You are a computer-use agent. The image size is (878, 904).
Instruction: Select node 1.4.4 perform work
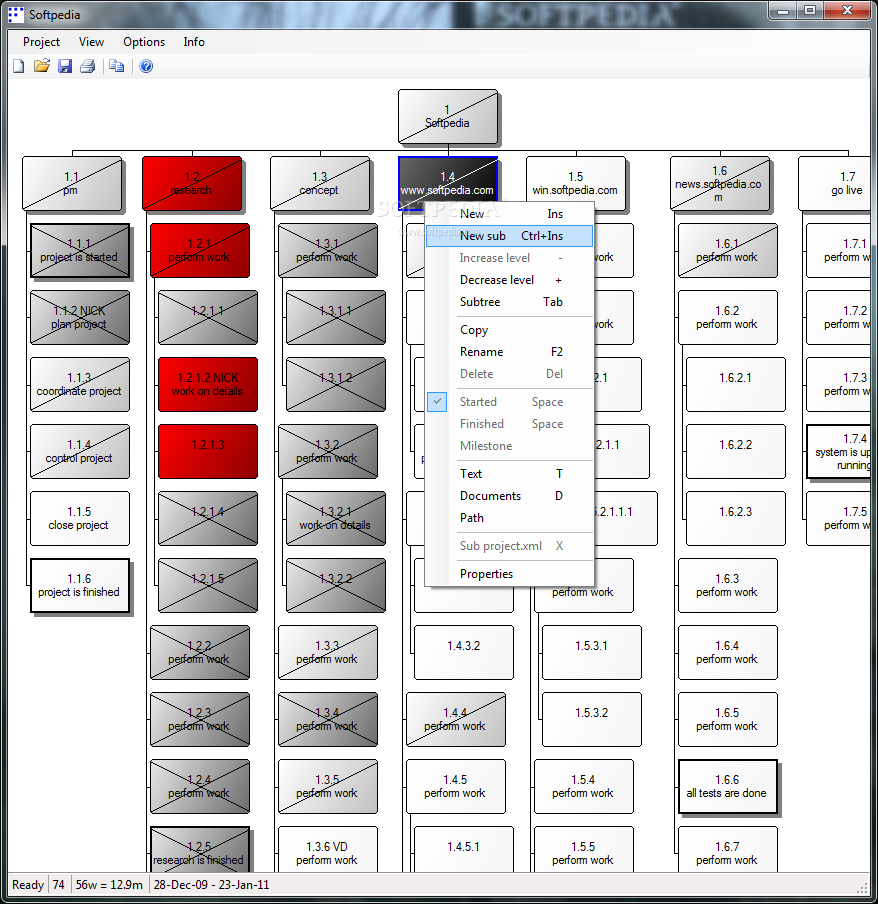[x=456, y=720]
